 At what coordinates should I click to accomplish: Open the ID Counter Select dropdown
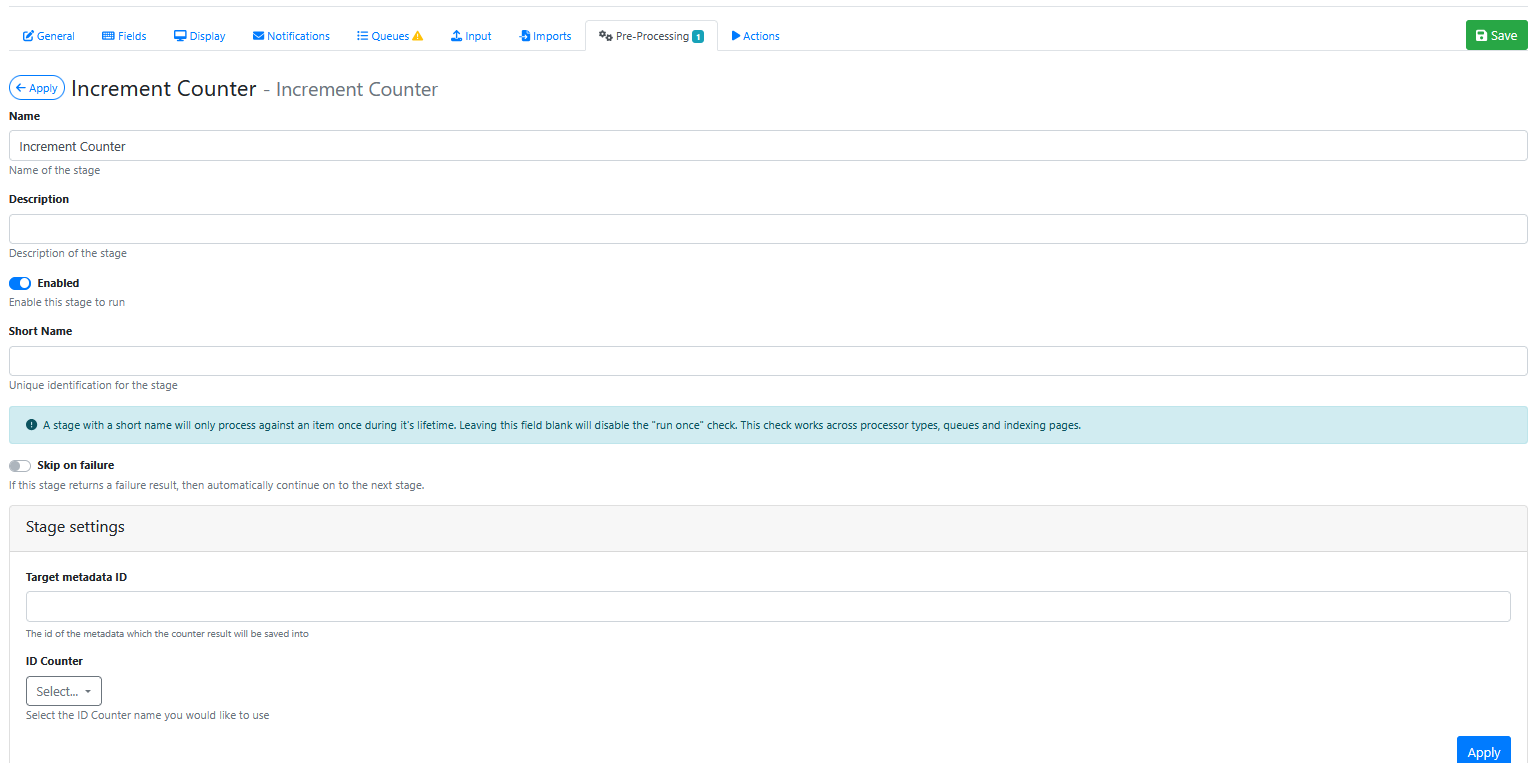point(64,691)
